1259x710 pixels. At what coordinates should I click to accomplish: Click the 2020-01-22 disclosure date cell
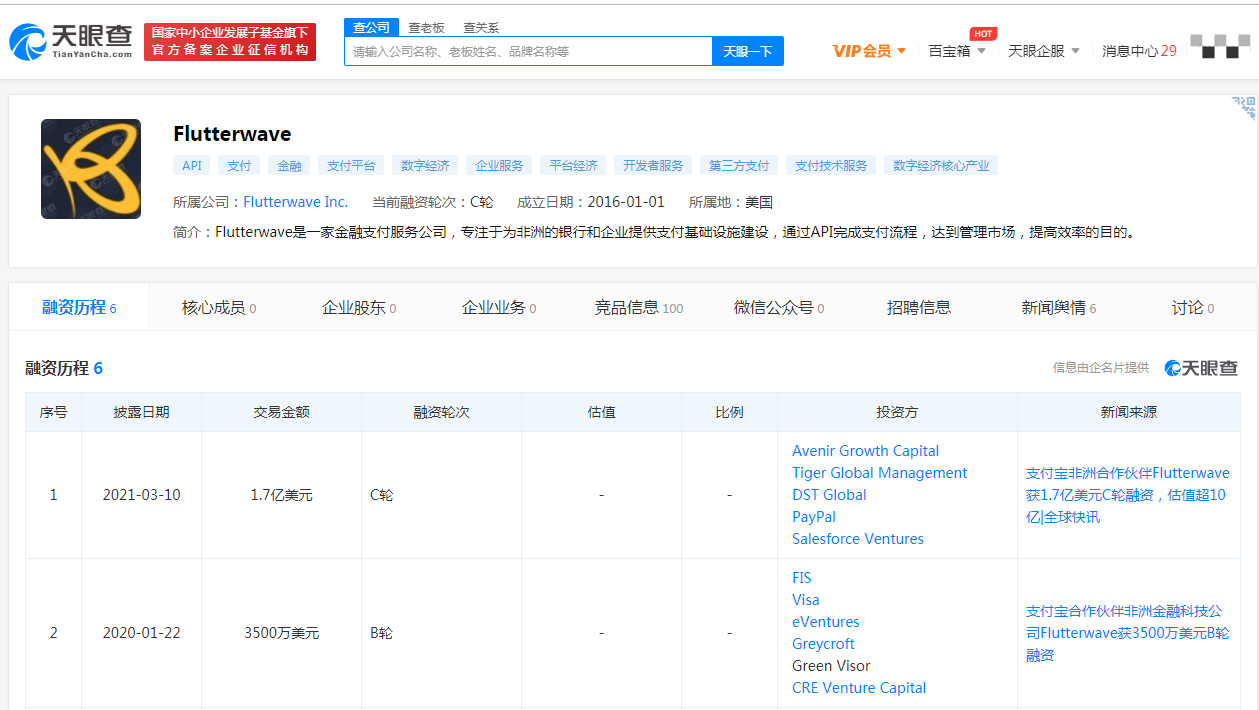[x=142, y=633]
